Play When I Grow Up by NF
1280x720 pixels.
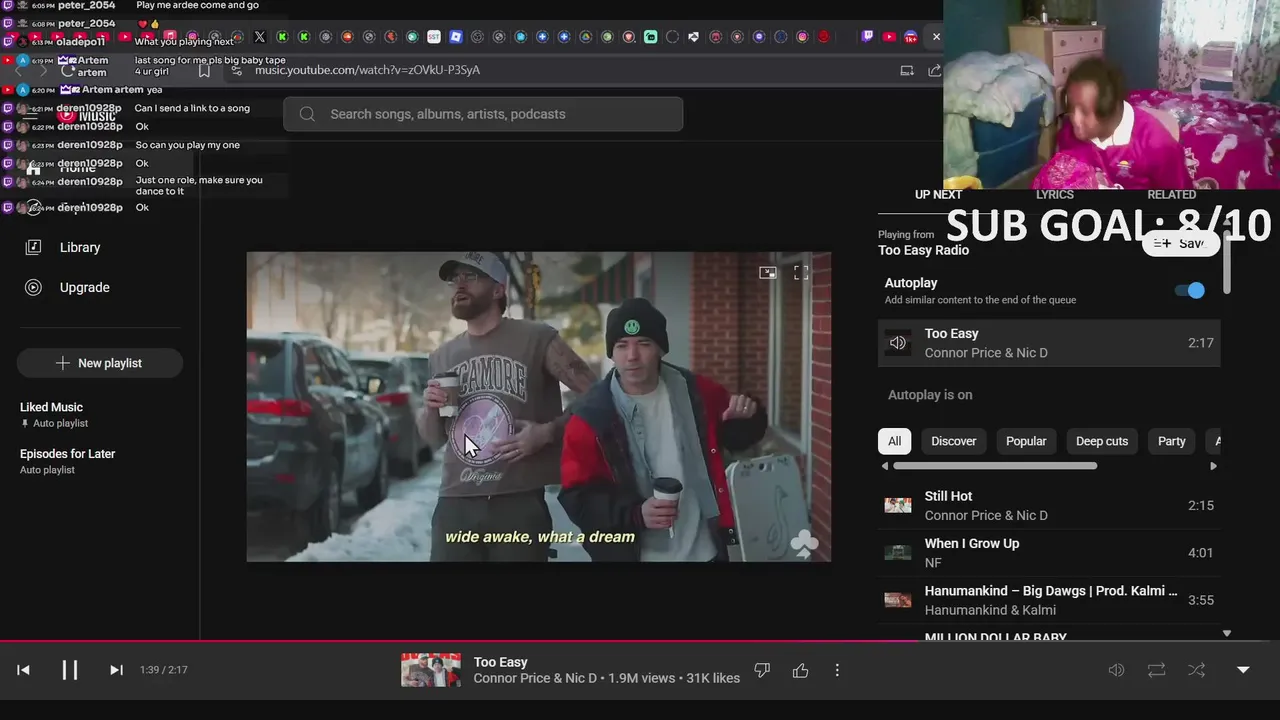[x=1049, y=552]
